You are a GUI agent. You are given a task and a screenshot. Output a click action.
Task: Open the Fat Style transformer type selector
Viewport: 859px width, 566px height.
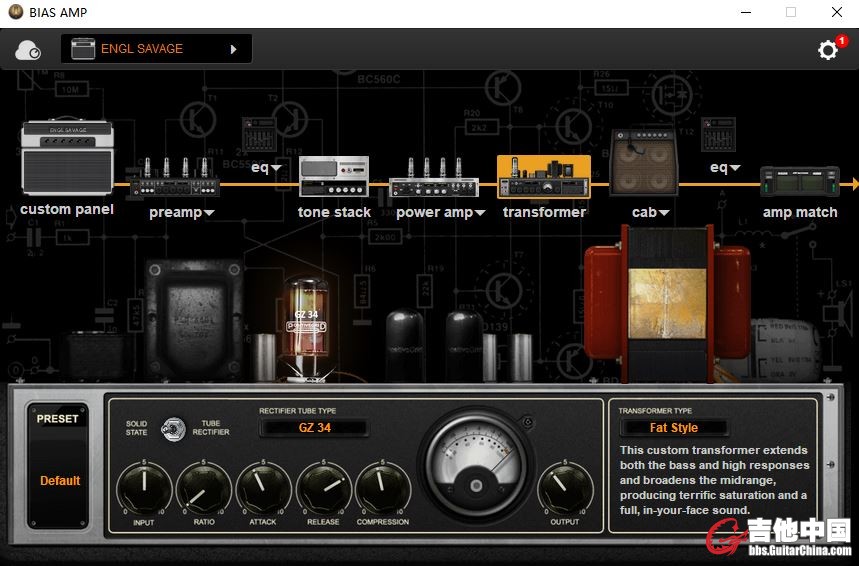click(x=673, y=428)
